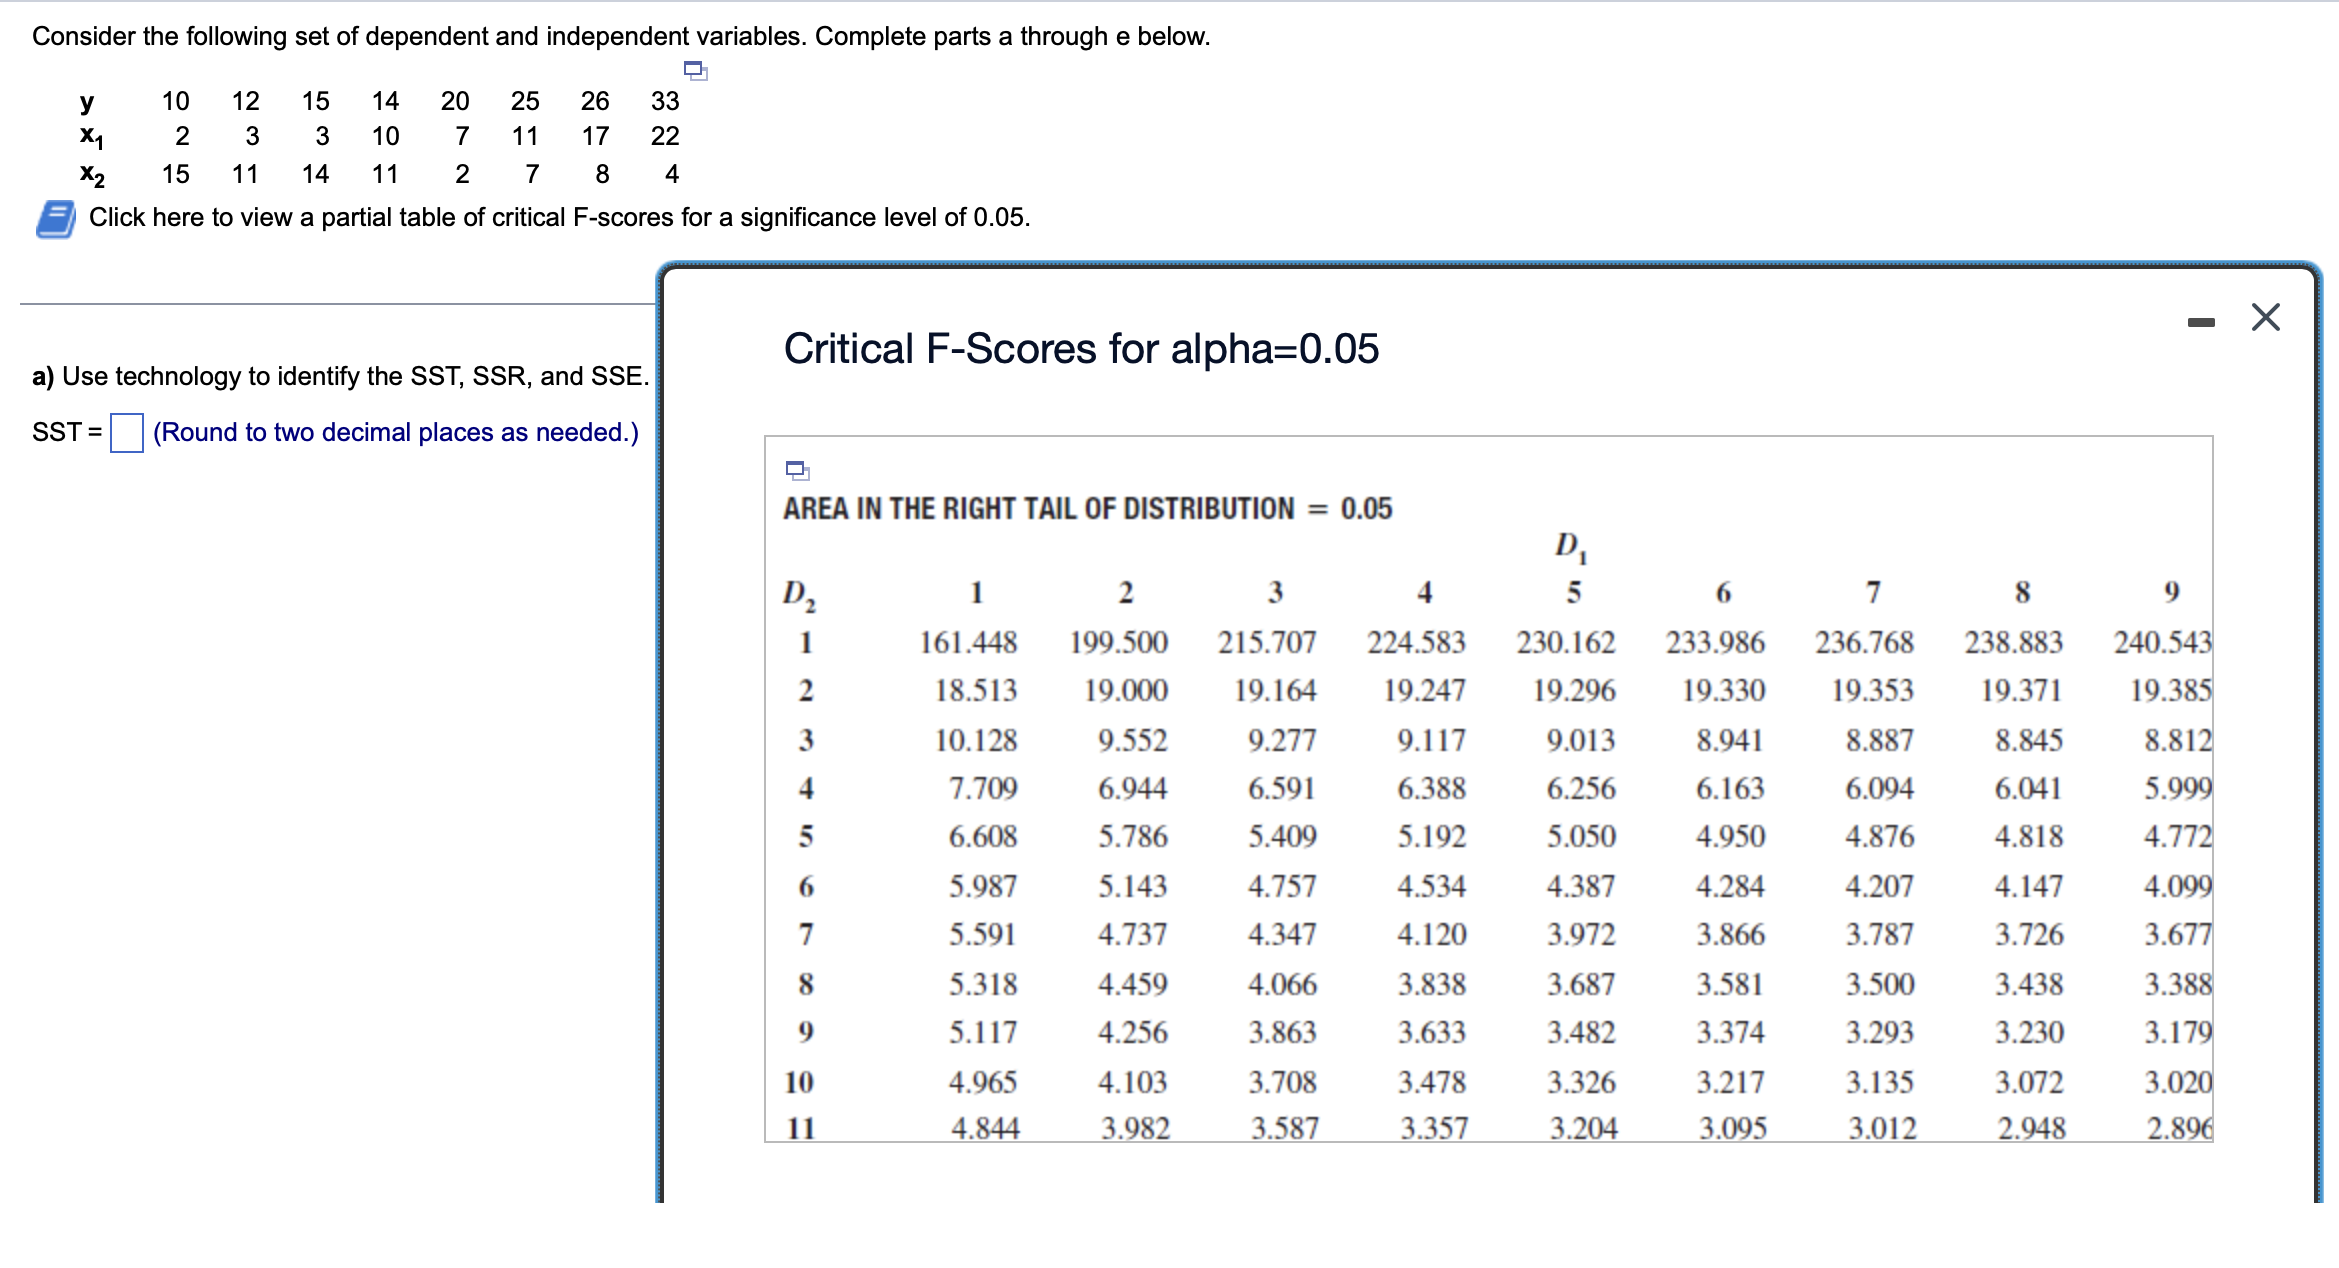This screenshot has width=2339, height=1268.
Task: Click the critical value 161.448 in the table
Action: pyautogui.click(x=966, y=642)
